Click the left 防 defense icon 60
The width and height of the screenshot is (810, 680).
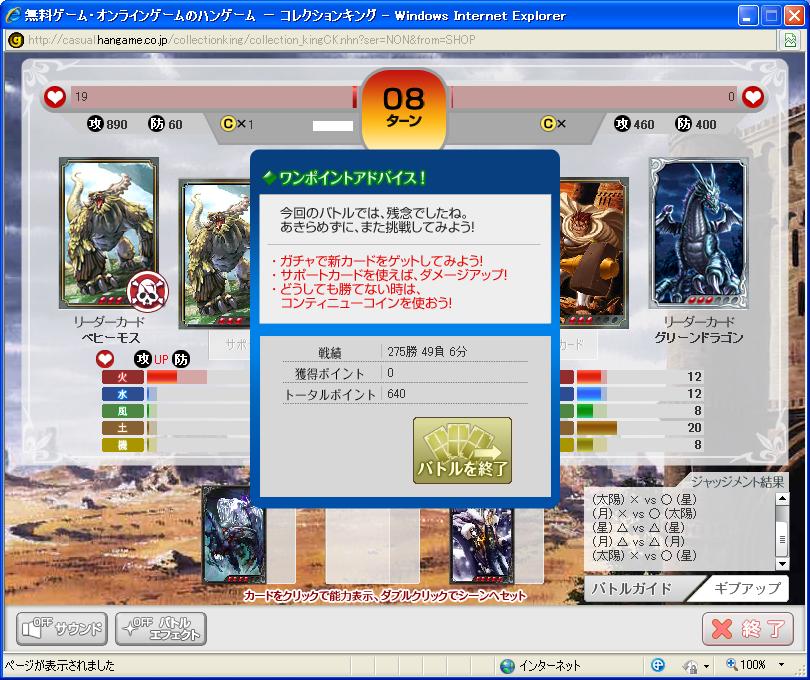pos(157,124)
